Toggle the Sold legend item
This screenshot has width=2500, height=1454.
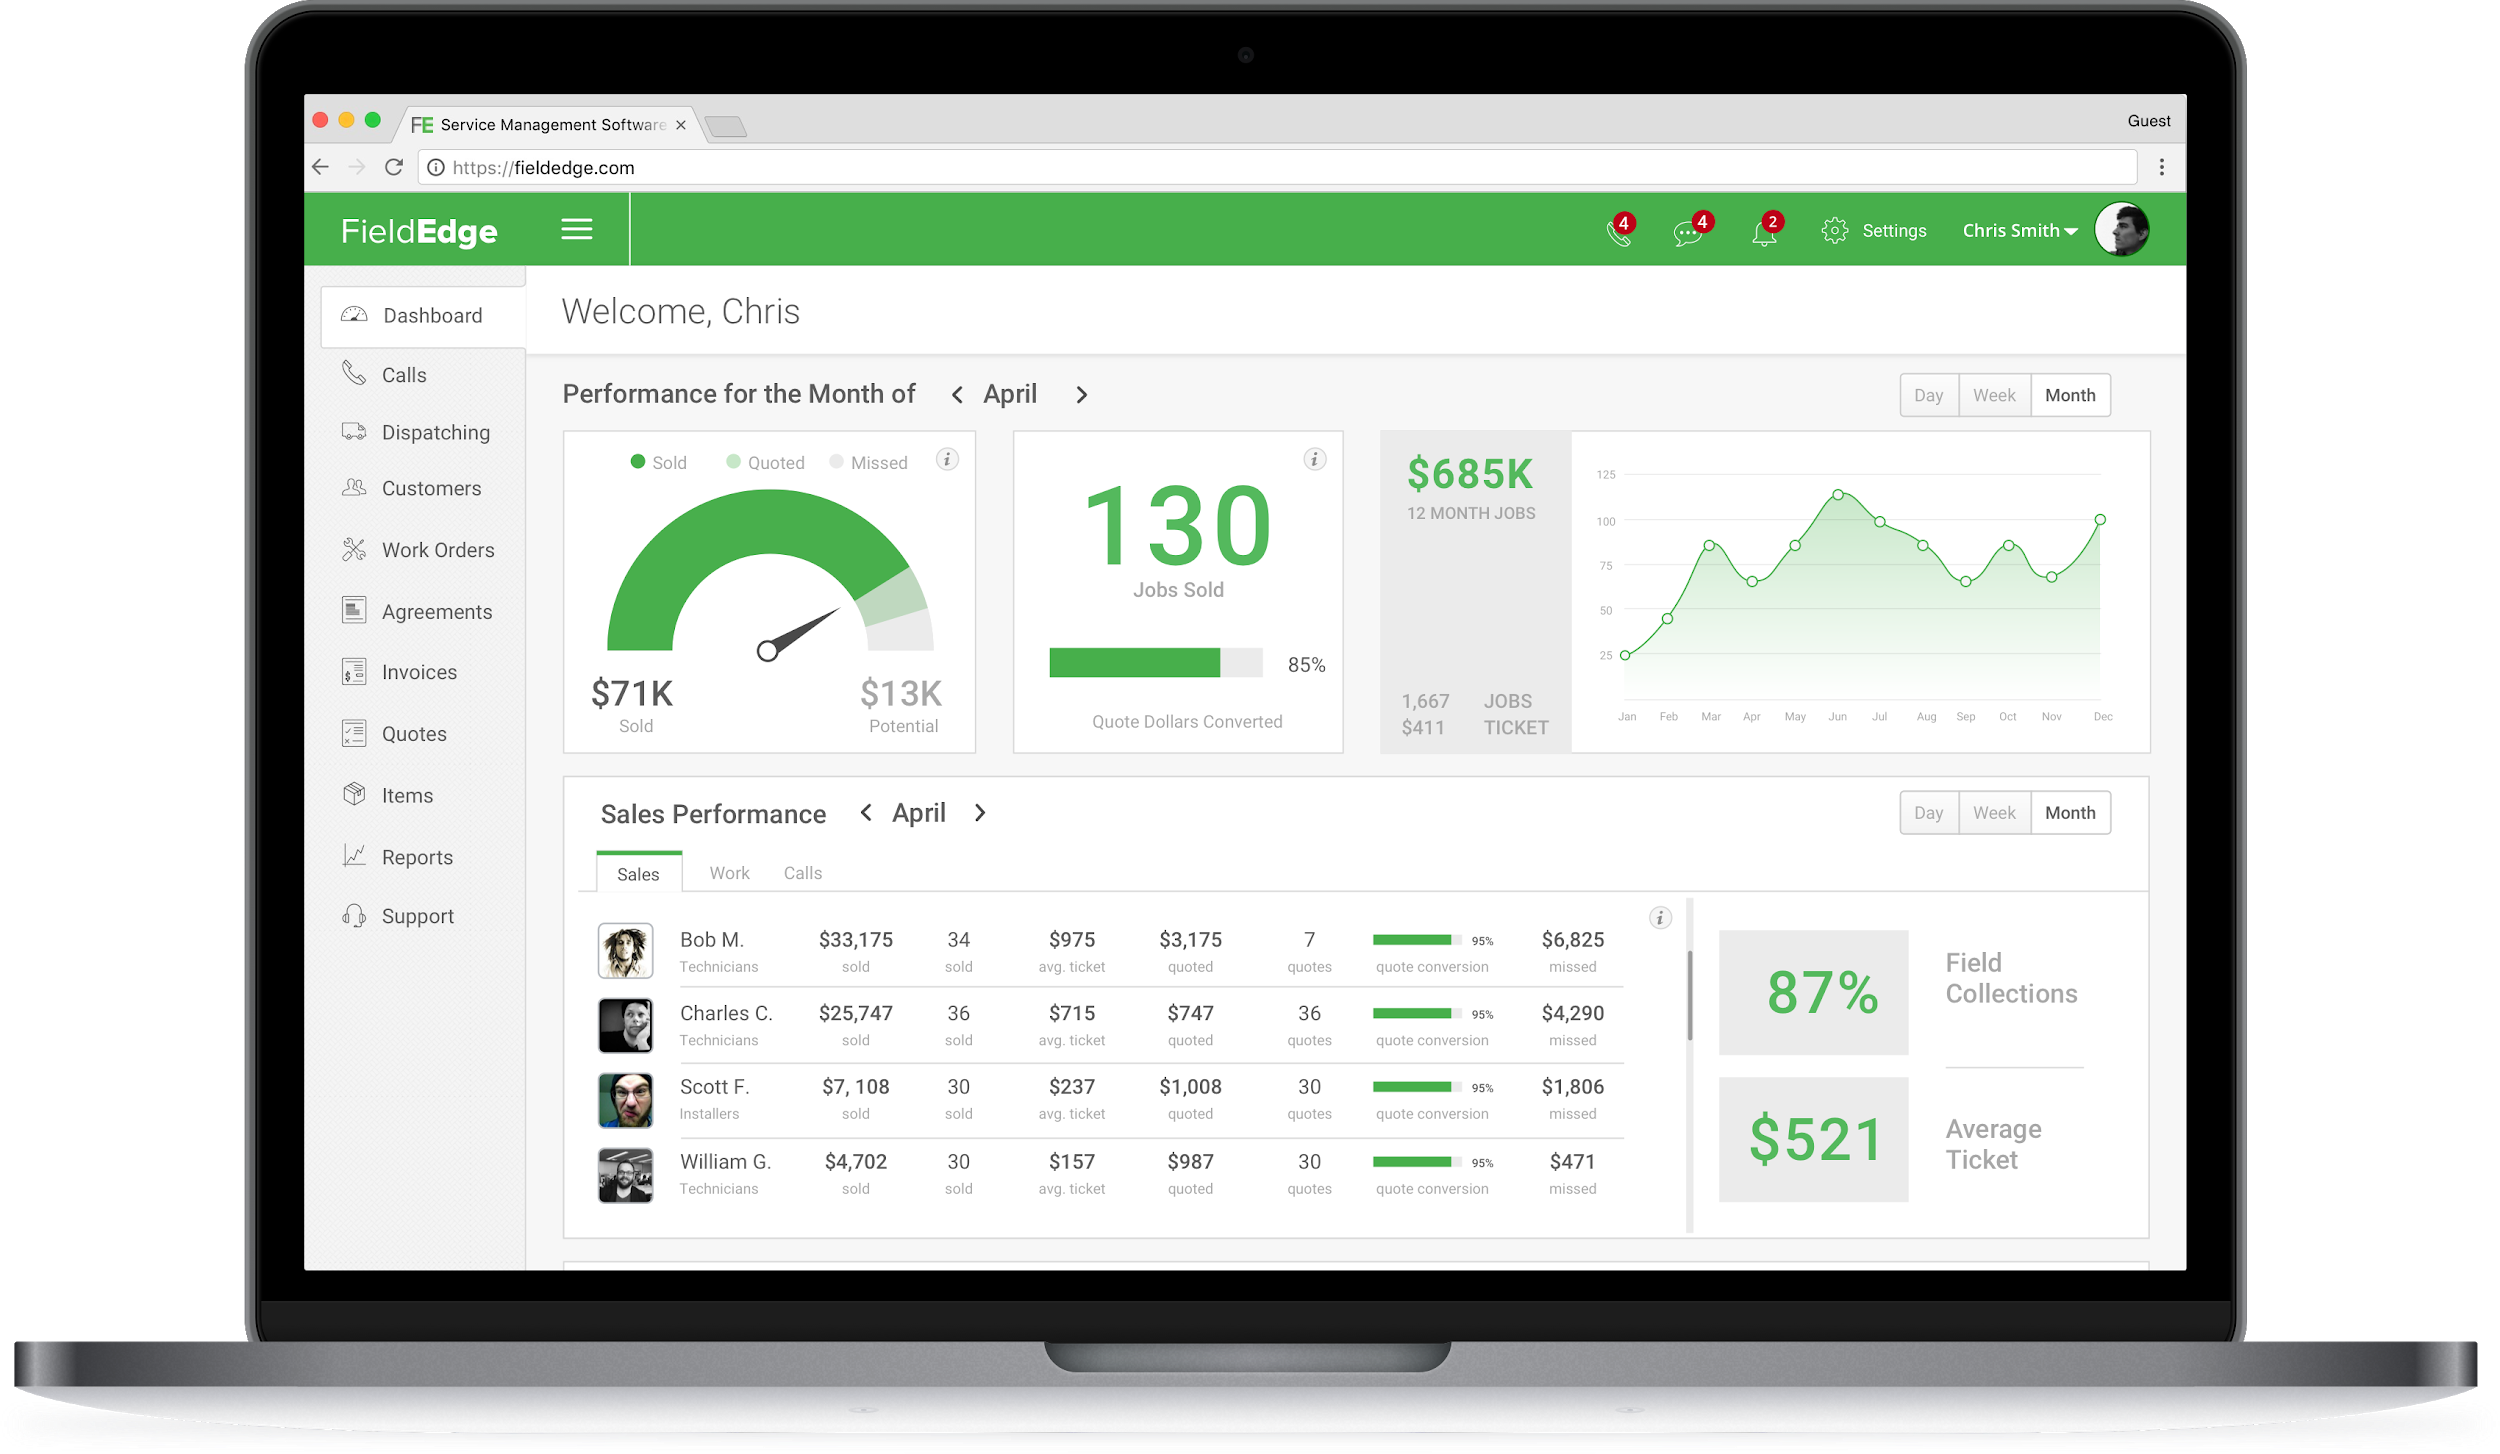(x=658, y=463)
